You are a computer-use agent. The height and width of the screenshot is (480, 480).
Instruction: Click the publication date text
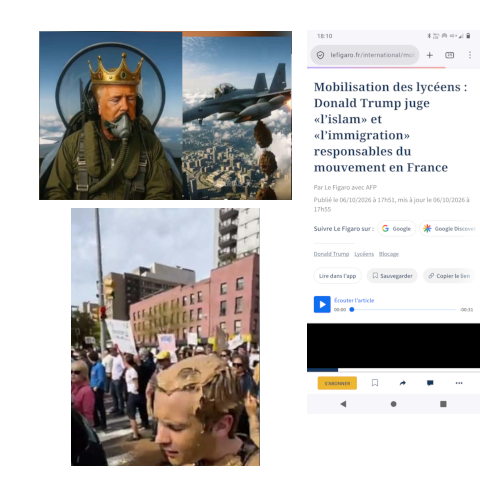(391, 204)
